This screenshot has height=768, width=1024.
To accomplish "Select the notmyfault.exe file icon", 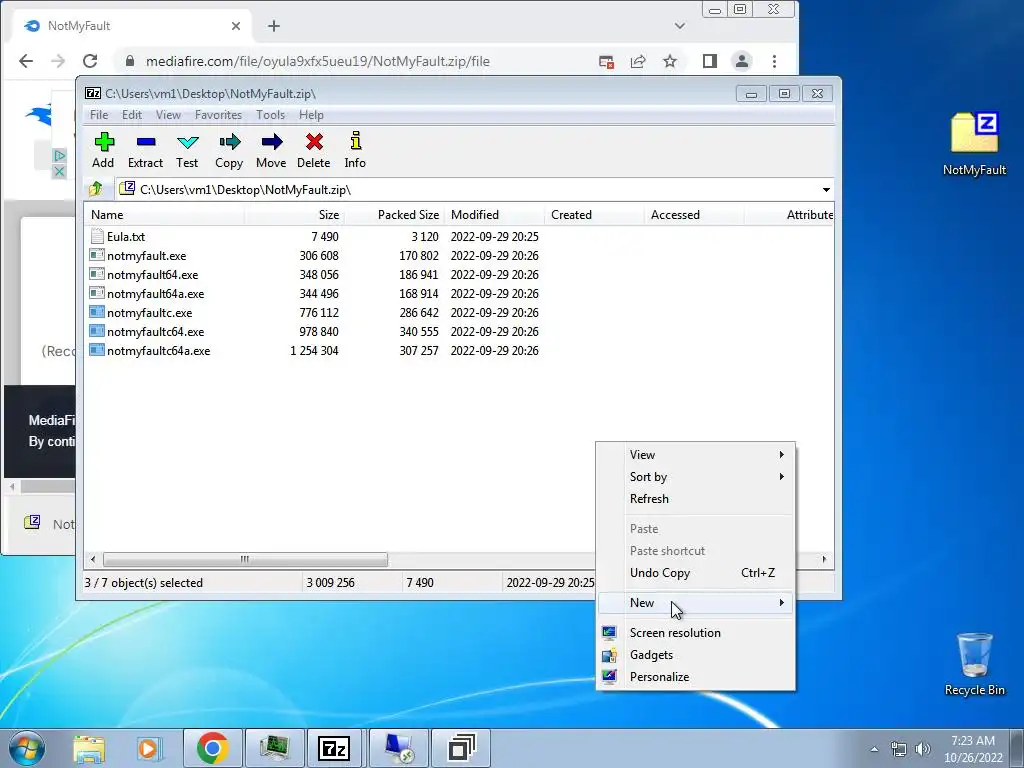I will pos(97,255).
